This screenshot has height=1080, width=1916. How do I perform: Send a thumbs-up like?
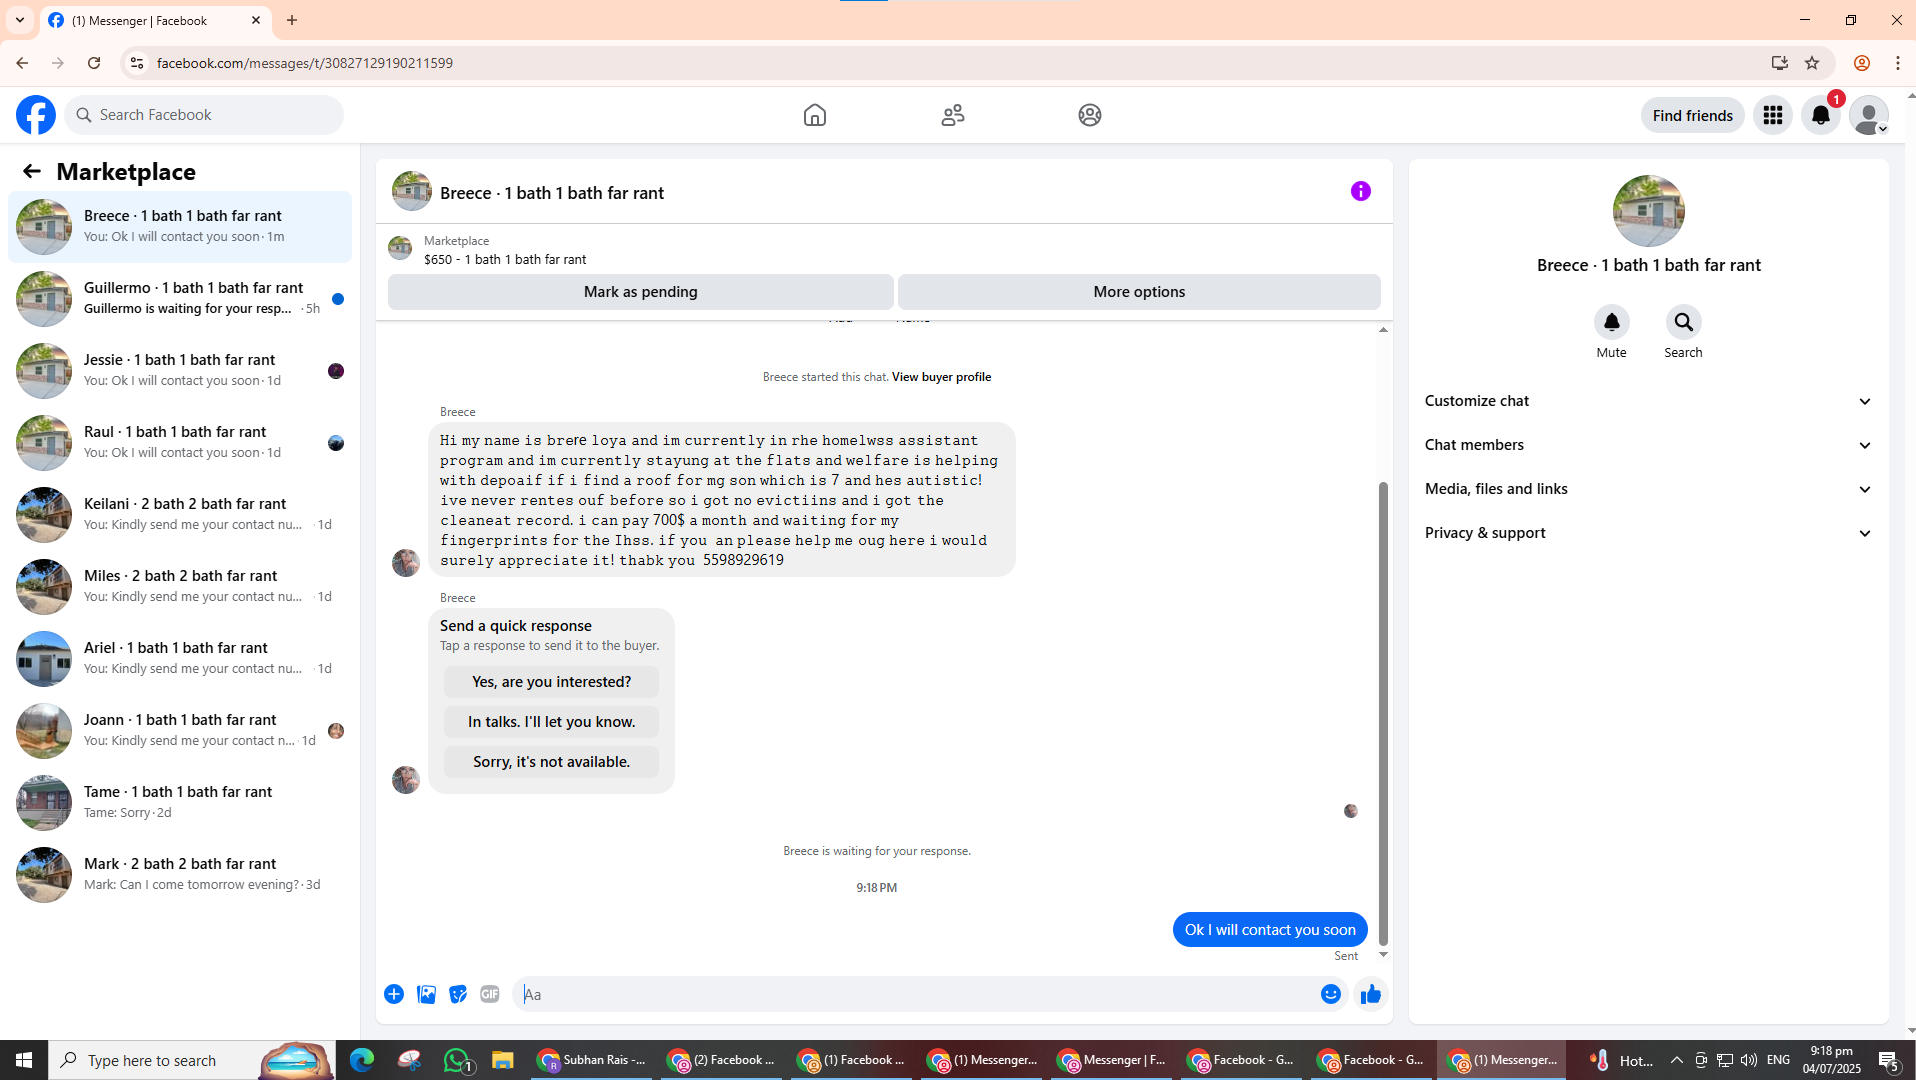tap(1371, 994)
